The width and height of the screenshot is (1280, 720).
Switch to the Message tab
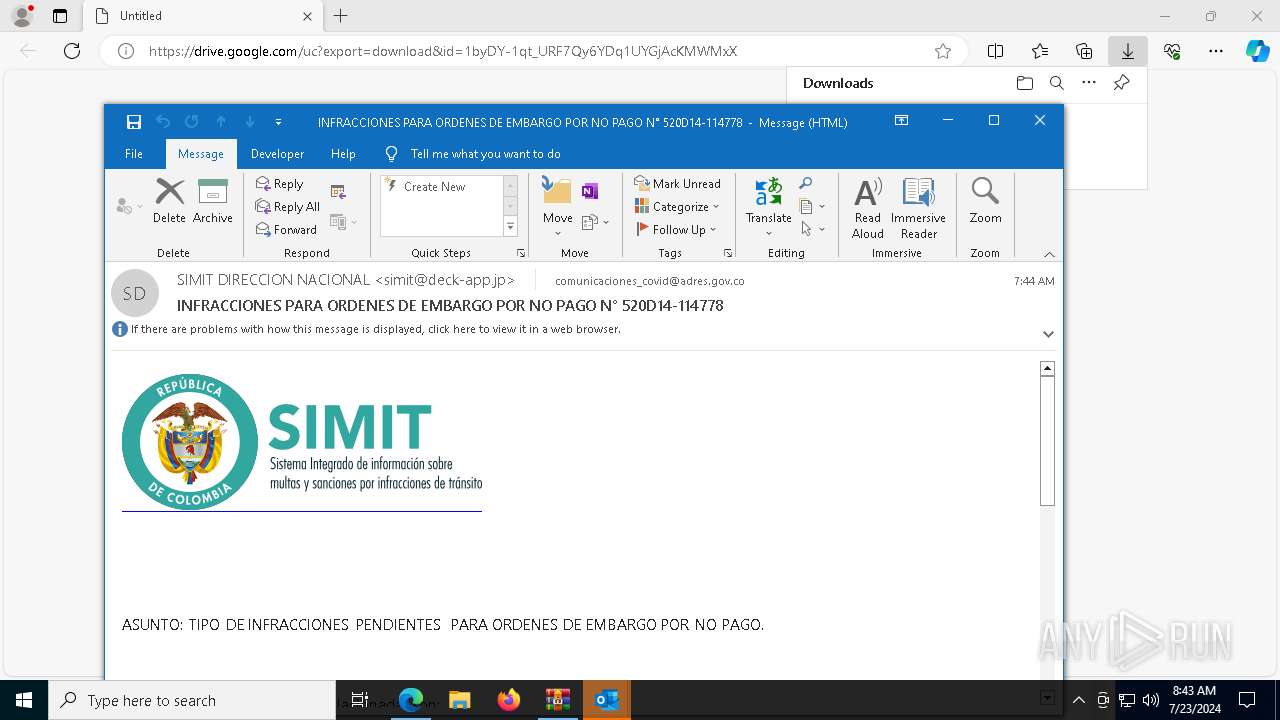point(200,154)
